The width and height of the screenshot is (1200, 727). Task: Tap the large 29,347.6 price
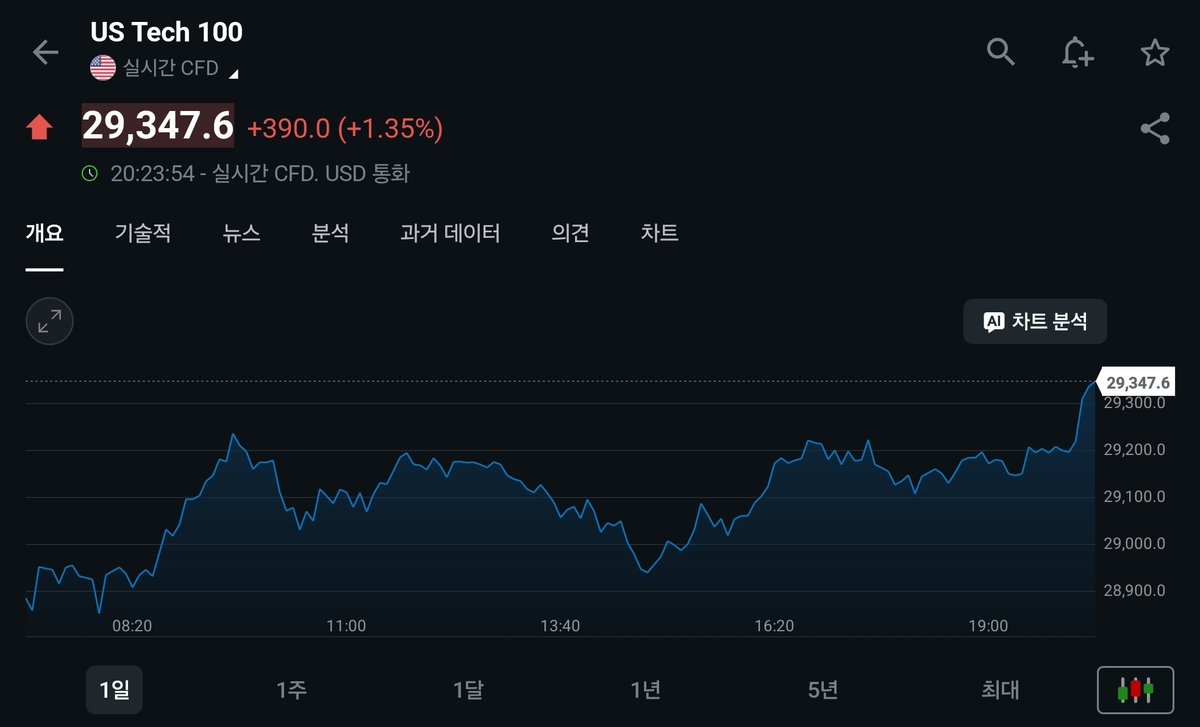click(158, 126)
